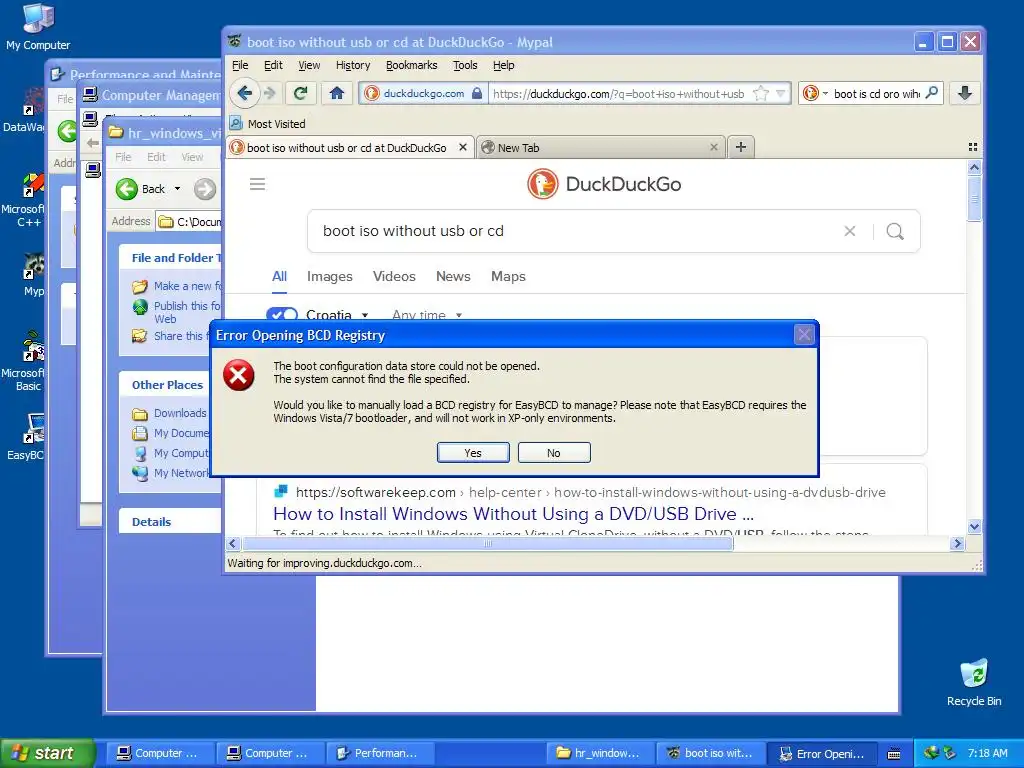1024x768 pixels.
Task: Select the EasyBCD desktop shortcut
Action: (x=26, y=436)
